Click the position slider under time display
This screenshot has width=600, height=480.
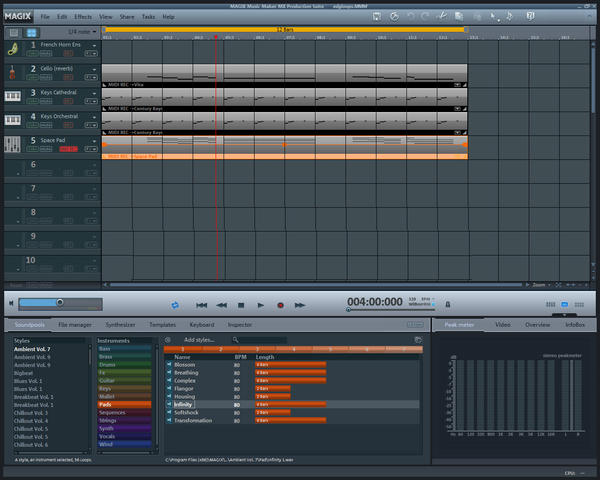pos(390,310)
